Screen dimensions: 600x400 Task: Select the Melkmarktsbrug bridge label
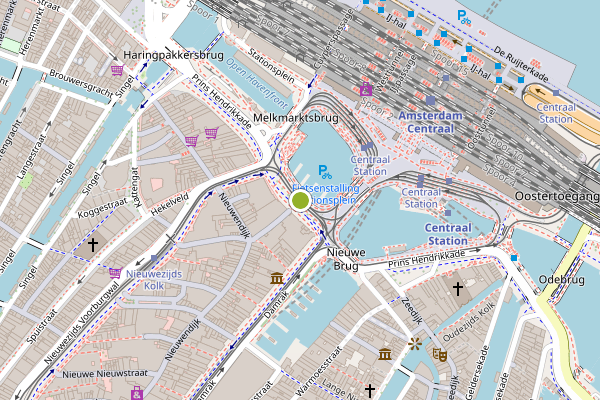pos(296,118)
